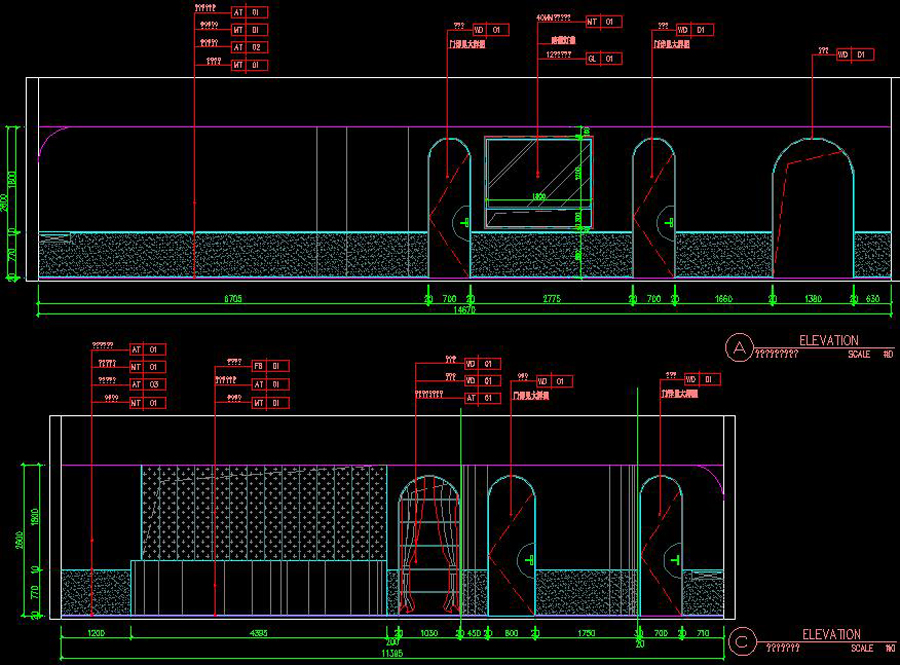Select the 1660 dimension value

723,299
